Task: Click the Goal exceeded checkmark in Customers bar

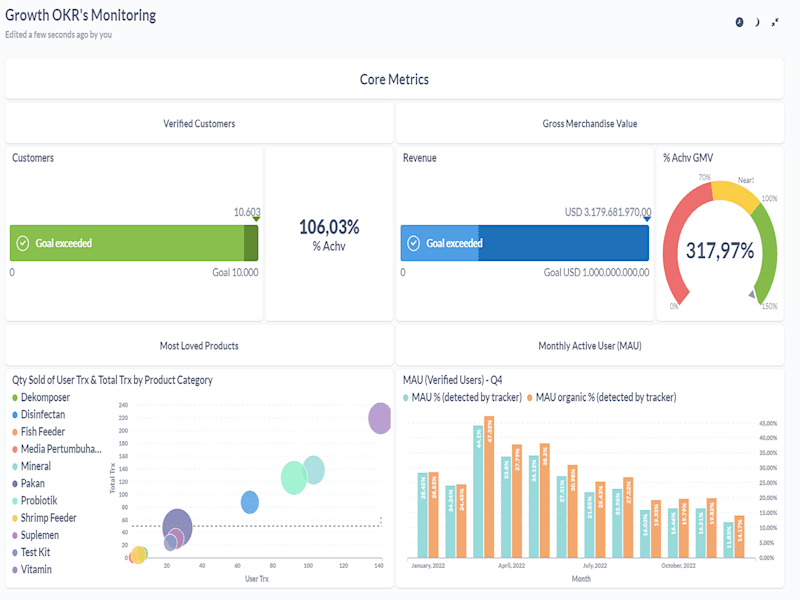Action: (x=23, y=243)
